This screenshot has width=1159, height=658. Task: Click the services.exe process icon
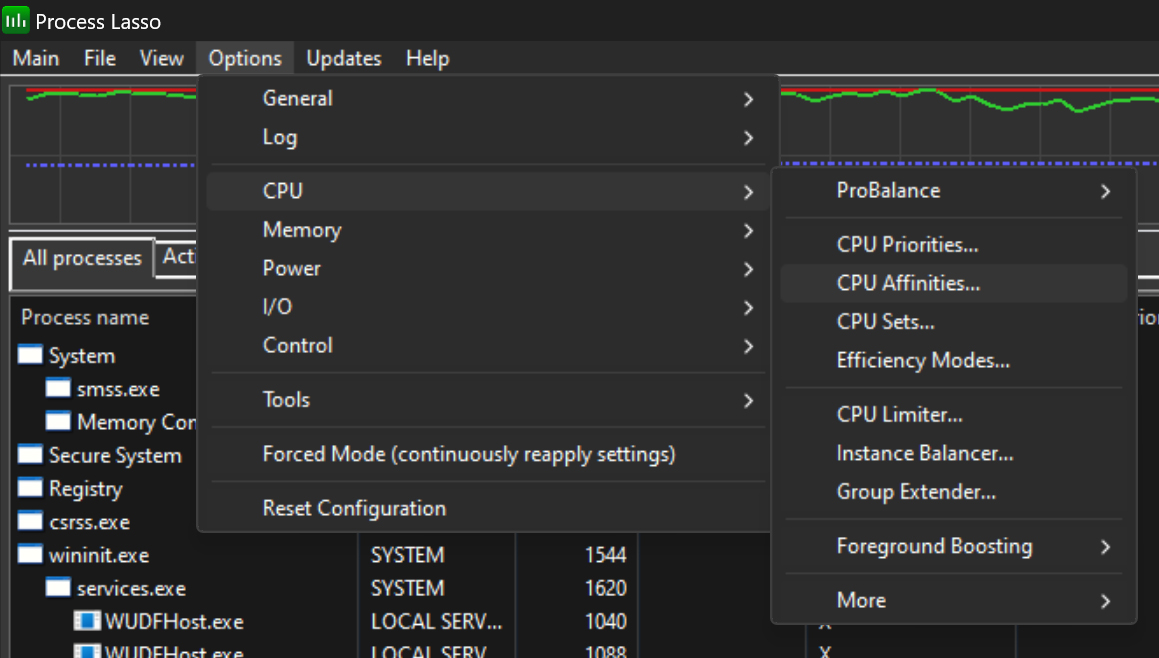click(59, 588)
